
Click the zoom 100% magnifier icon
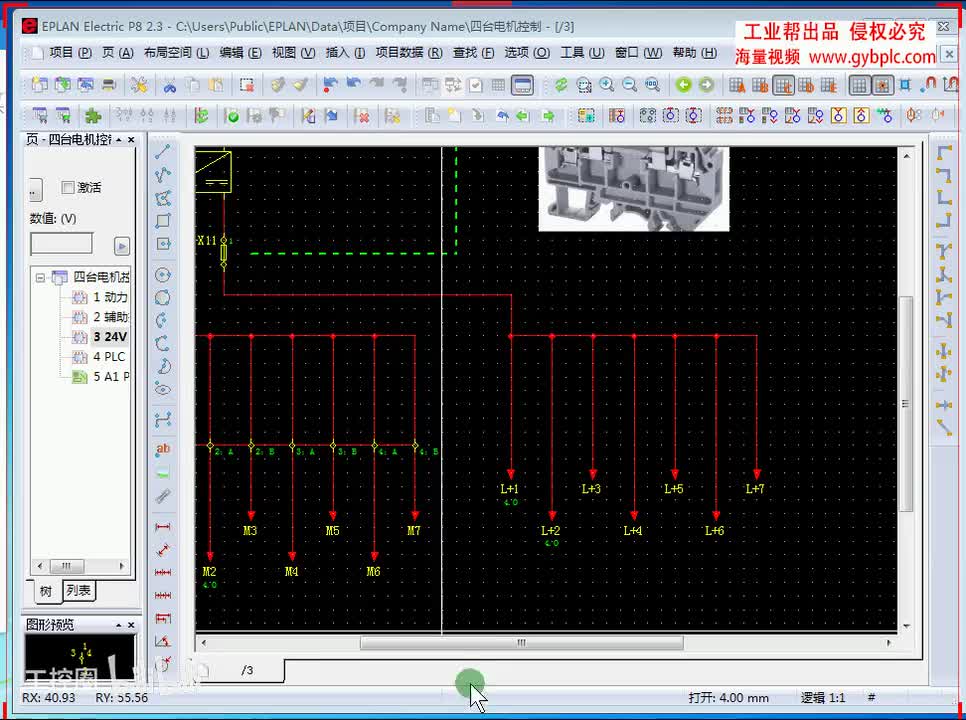652,85
